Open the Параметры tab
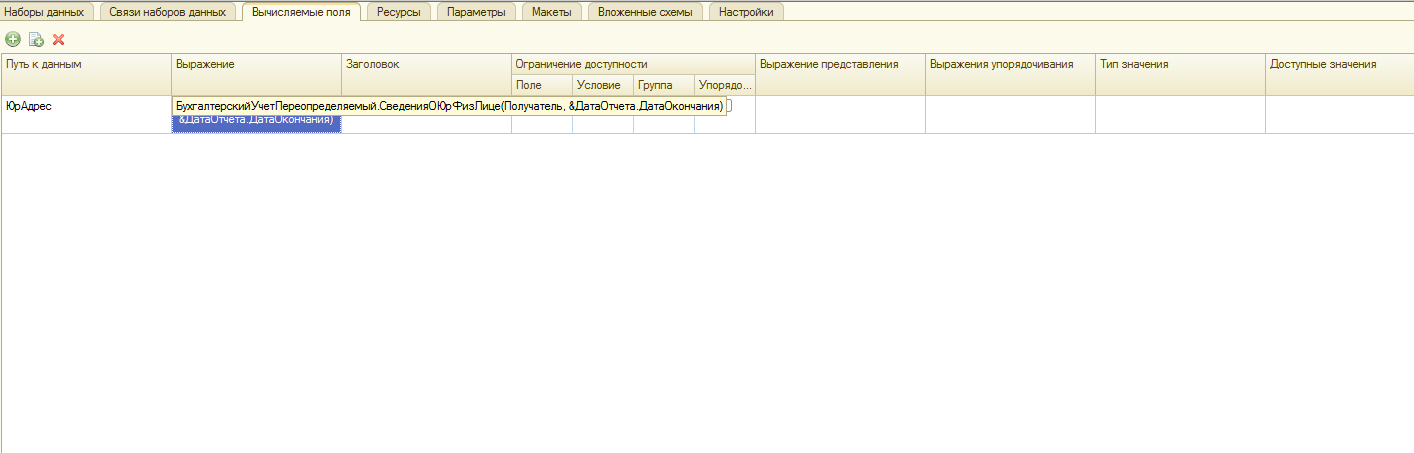 click(477, 11)
